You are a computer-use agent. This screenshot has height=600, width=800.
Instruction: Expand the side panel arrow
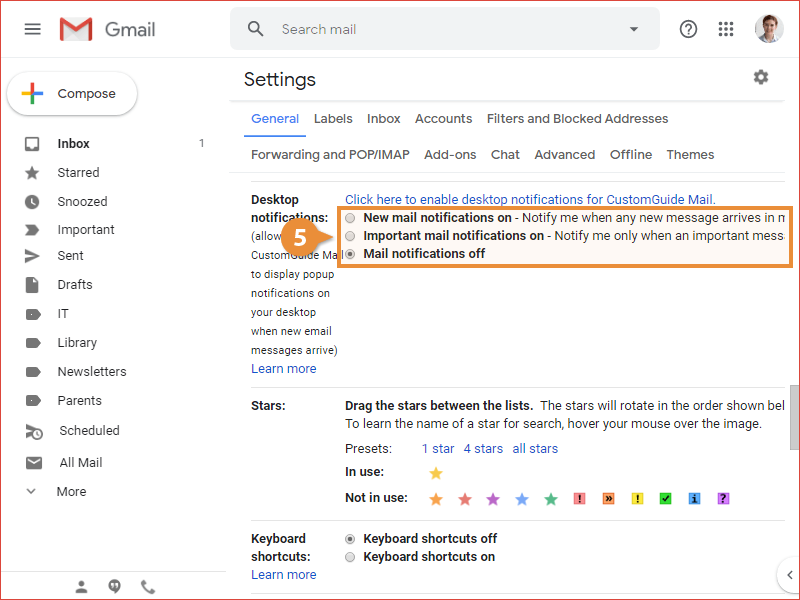787,573
